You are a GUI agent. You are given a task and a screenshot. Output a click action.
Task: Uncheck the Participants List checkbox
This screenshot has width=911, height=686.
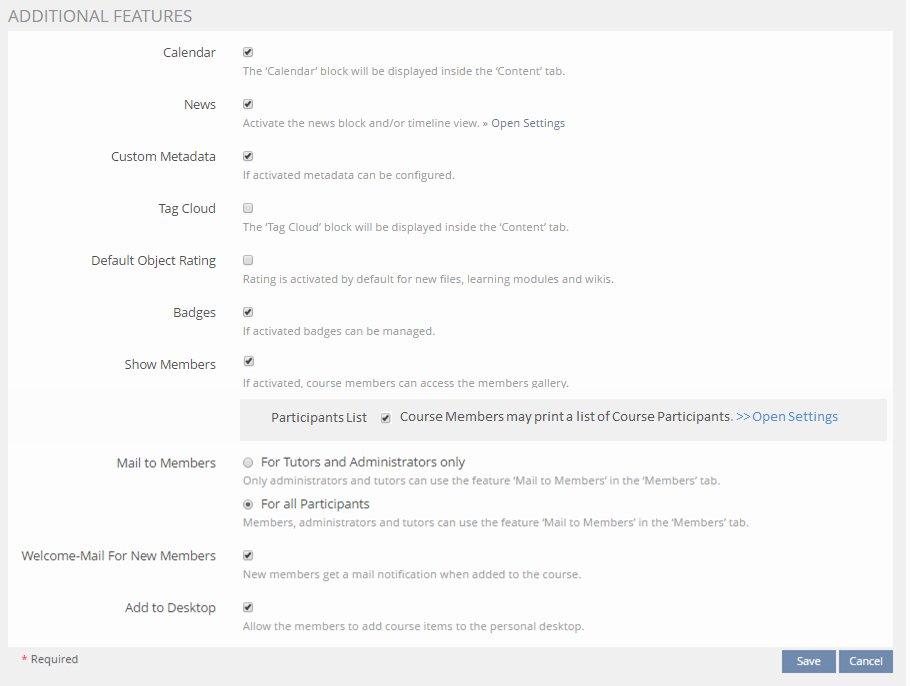click(x=385, y=418)
